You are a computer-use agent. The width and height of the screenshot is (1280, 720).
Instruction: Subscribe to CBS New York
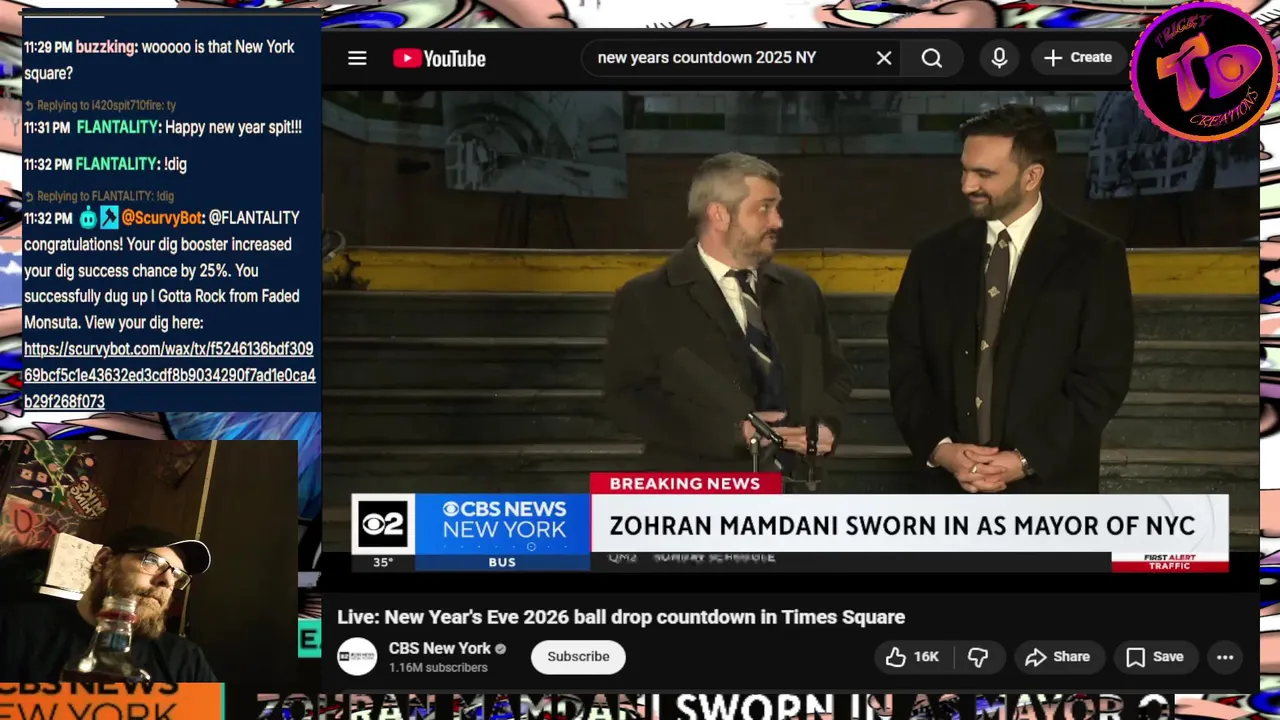click(578, 657)
